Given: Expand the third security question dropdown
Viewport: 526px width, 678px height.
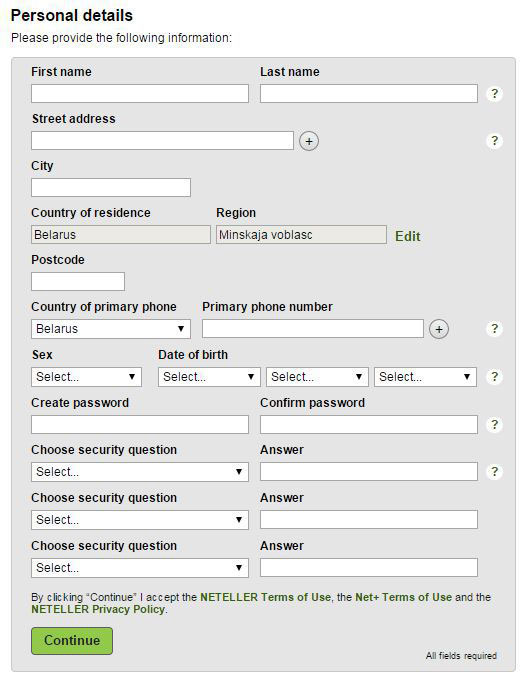Looking at the screenshot, I should (x=140, y=568).
